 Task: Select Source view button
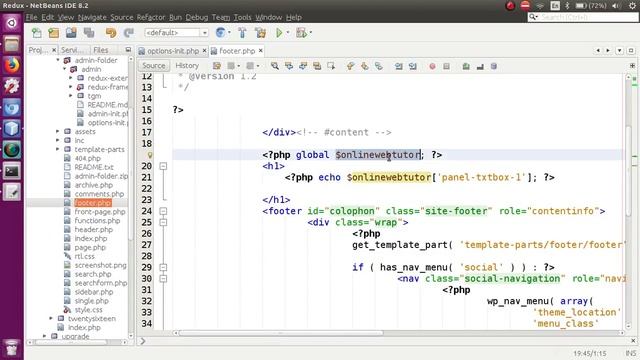pos(153,65)
